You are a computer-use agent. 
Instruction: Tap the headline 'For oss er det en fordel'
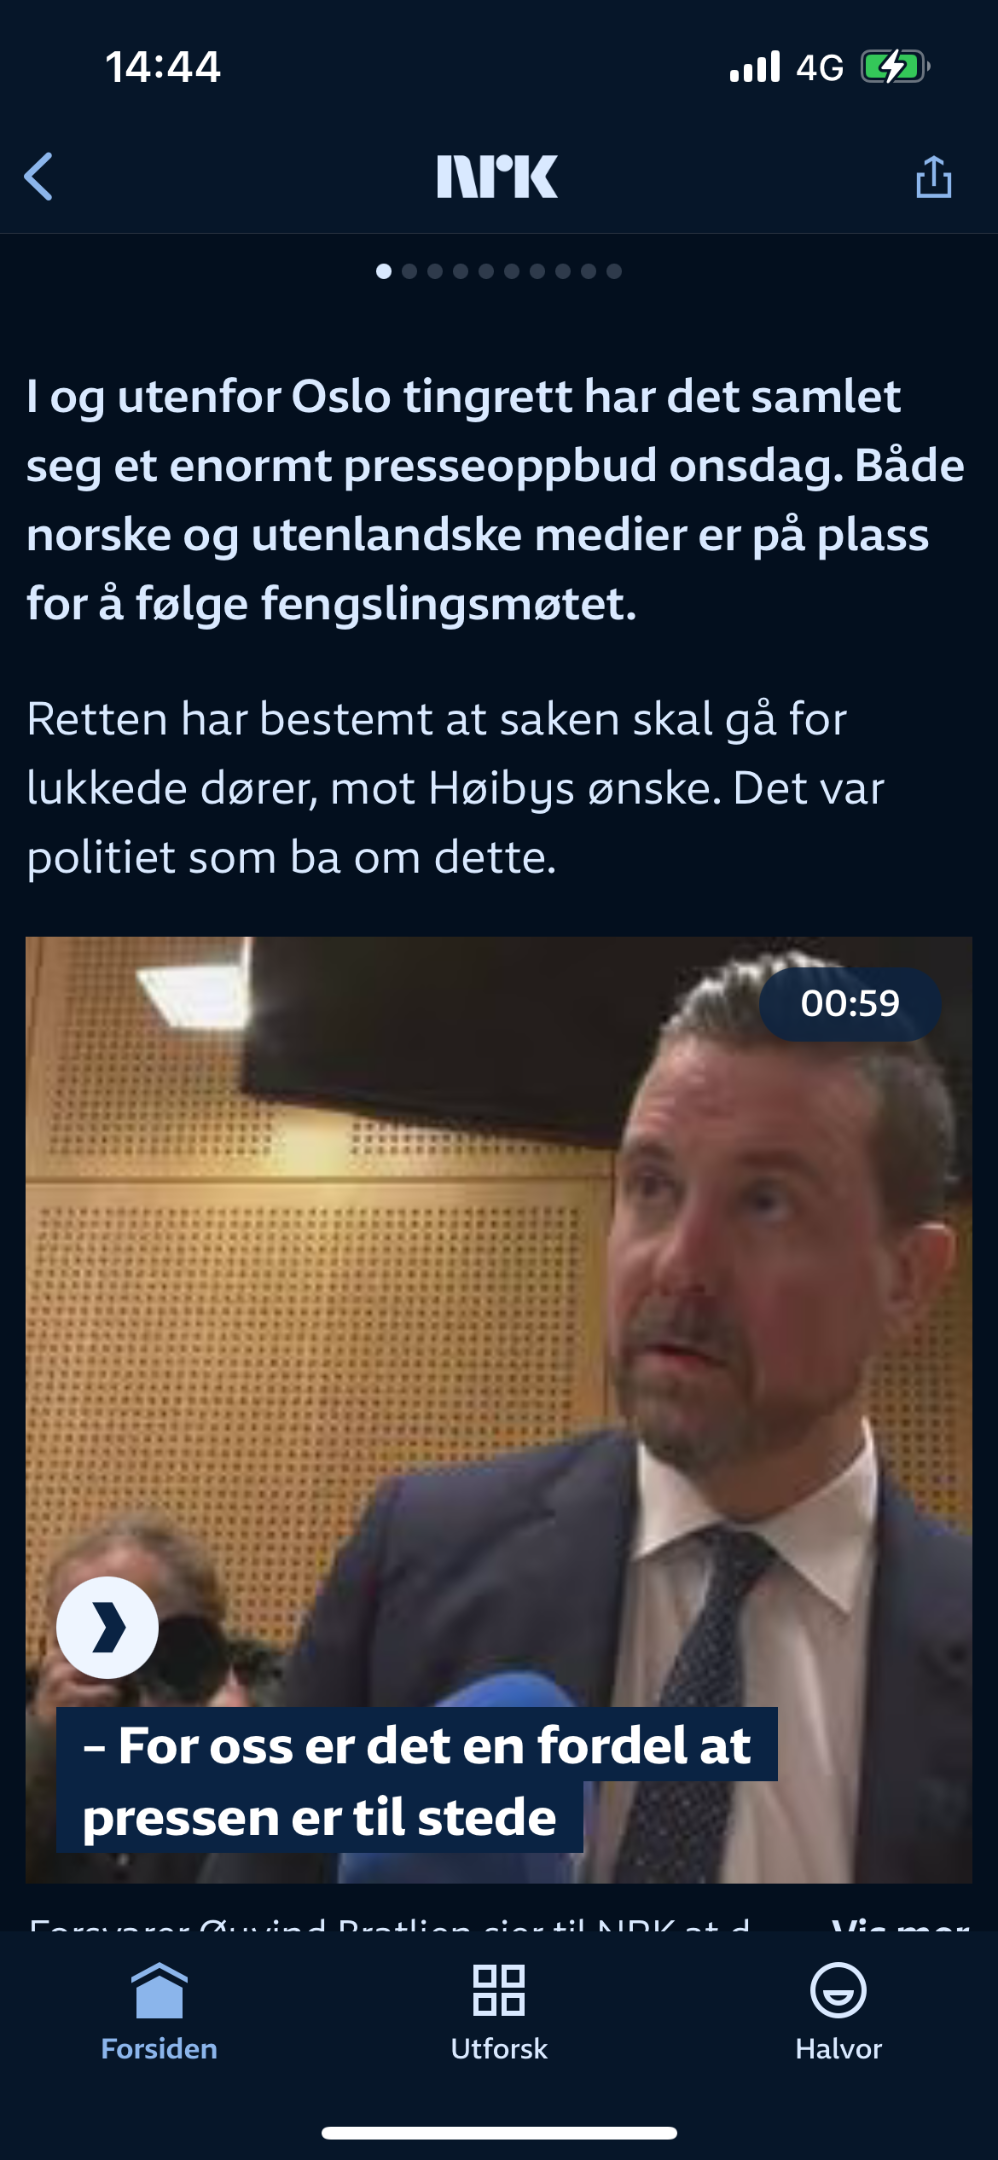[x=417, y=1780]
